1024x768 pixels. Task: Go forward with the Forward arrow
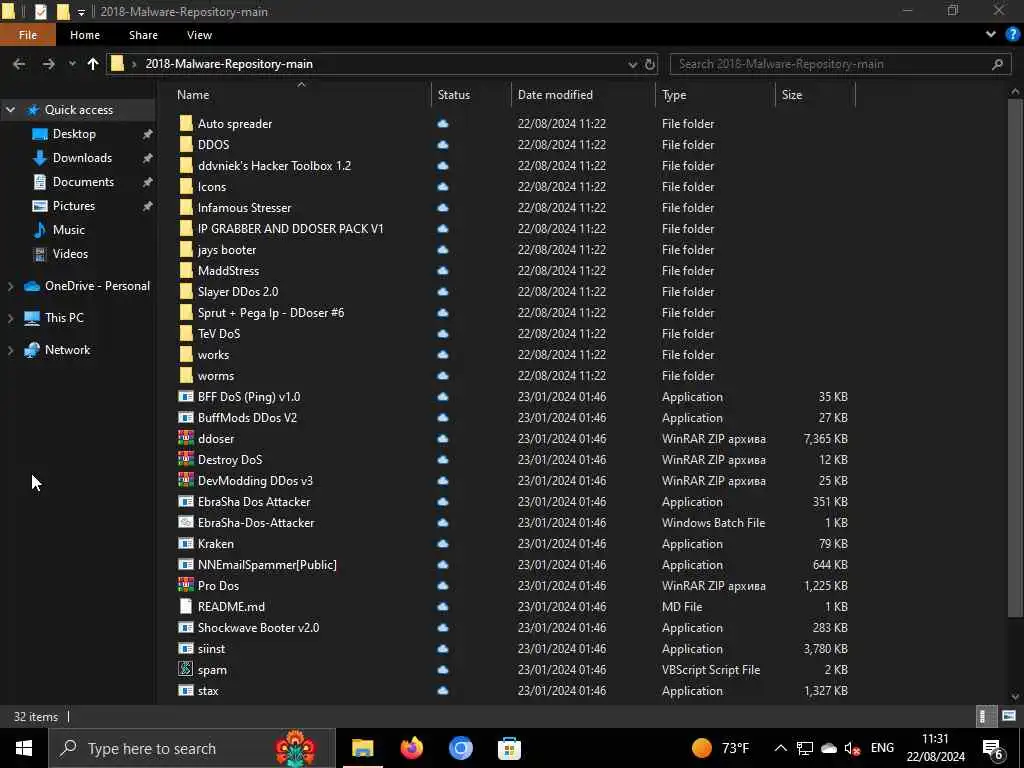tap(48, 64)
